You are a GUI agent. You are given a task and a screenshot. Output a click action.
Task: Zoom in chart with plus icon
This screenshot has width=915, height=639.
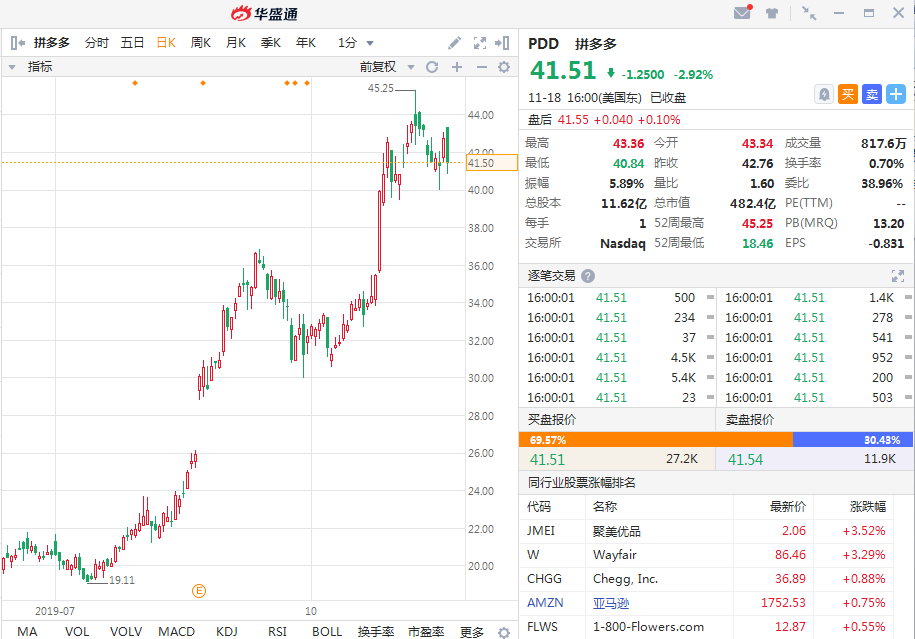point(457,67)
